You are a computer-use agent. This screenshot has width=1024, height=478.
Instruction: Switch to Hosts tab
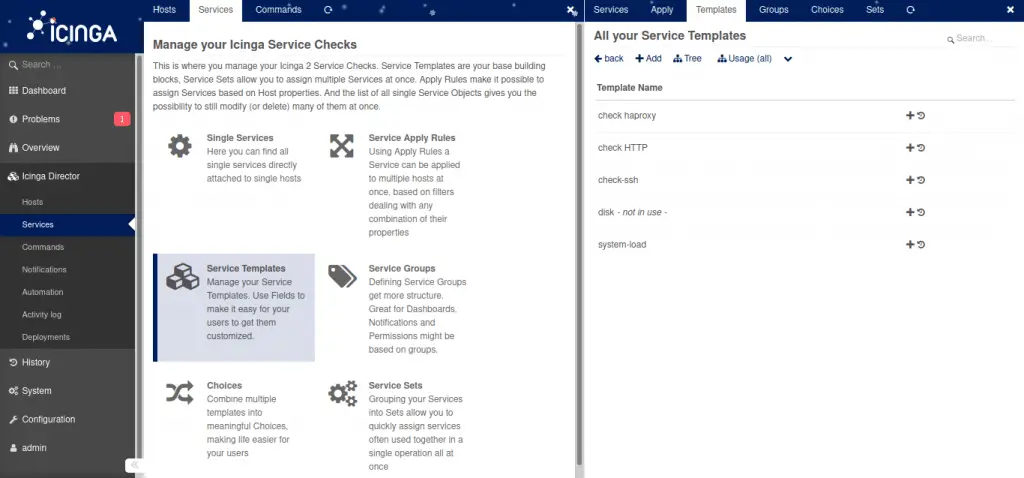(x=164, y=10)
